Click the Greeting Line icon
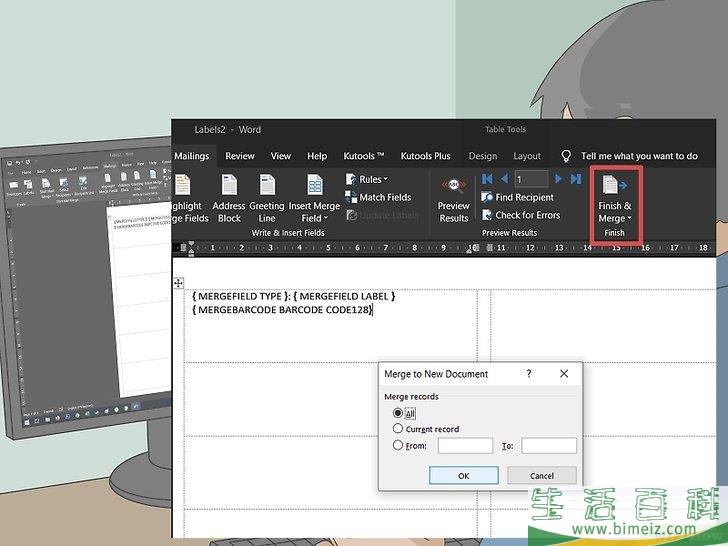This screenshot has width=728, height=546. pyautogui.click(x=267, y=185)
